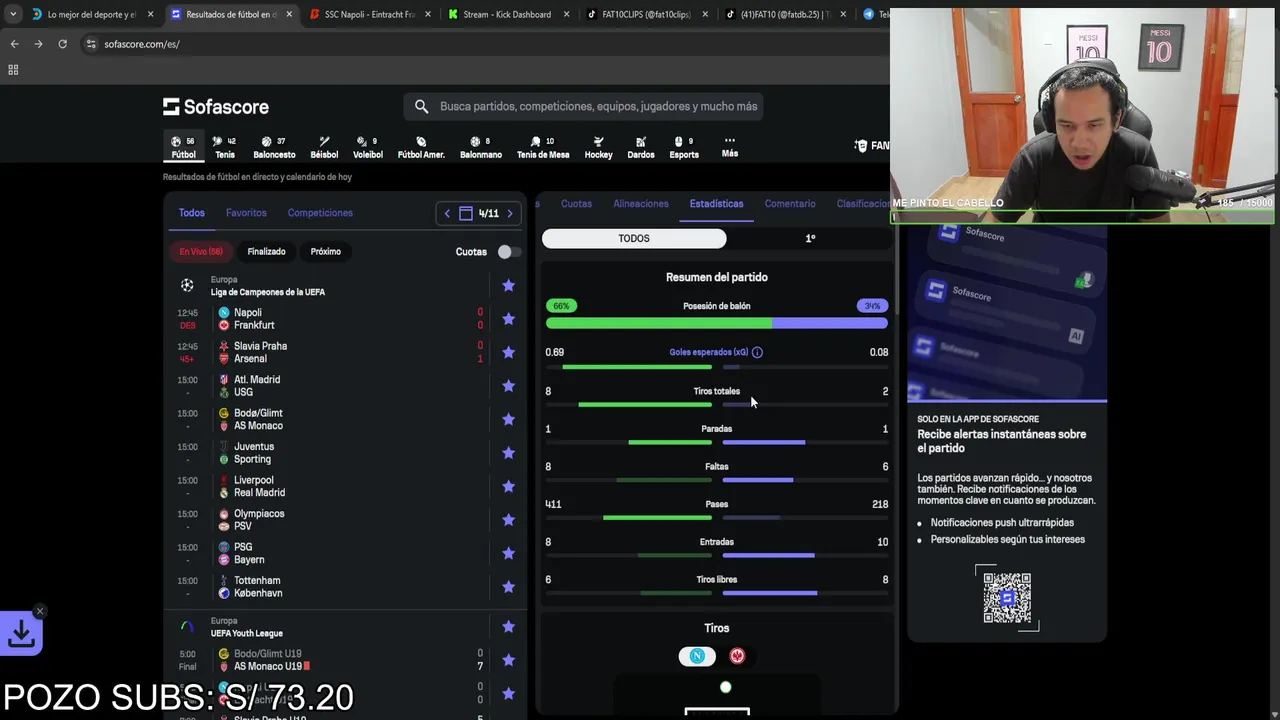Open the Tenis de Mesa category
The width and height of the screenshot is (1280, 720).
click(543, 147)
